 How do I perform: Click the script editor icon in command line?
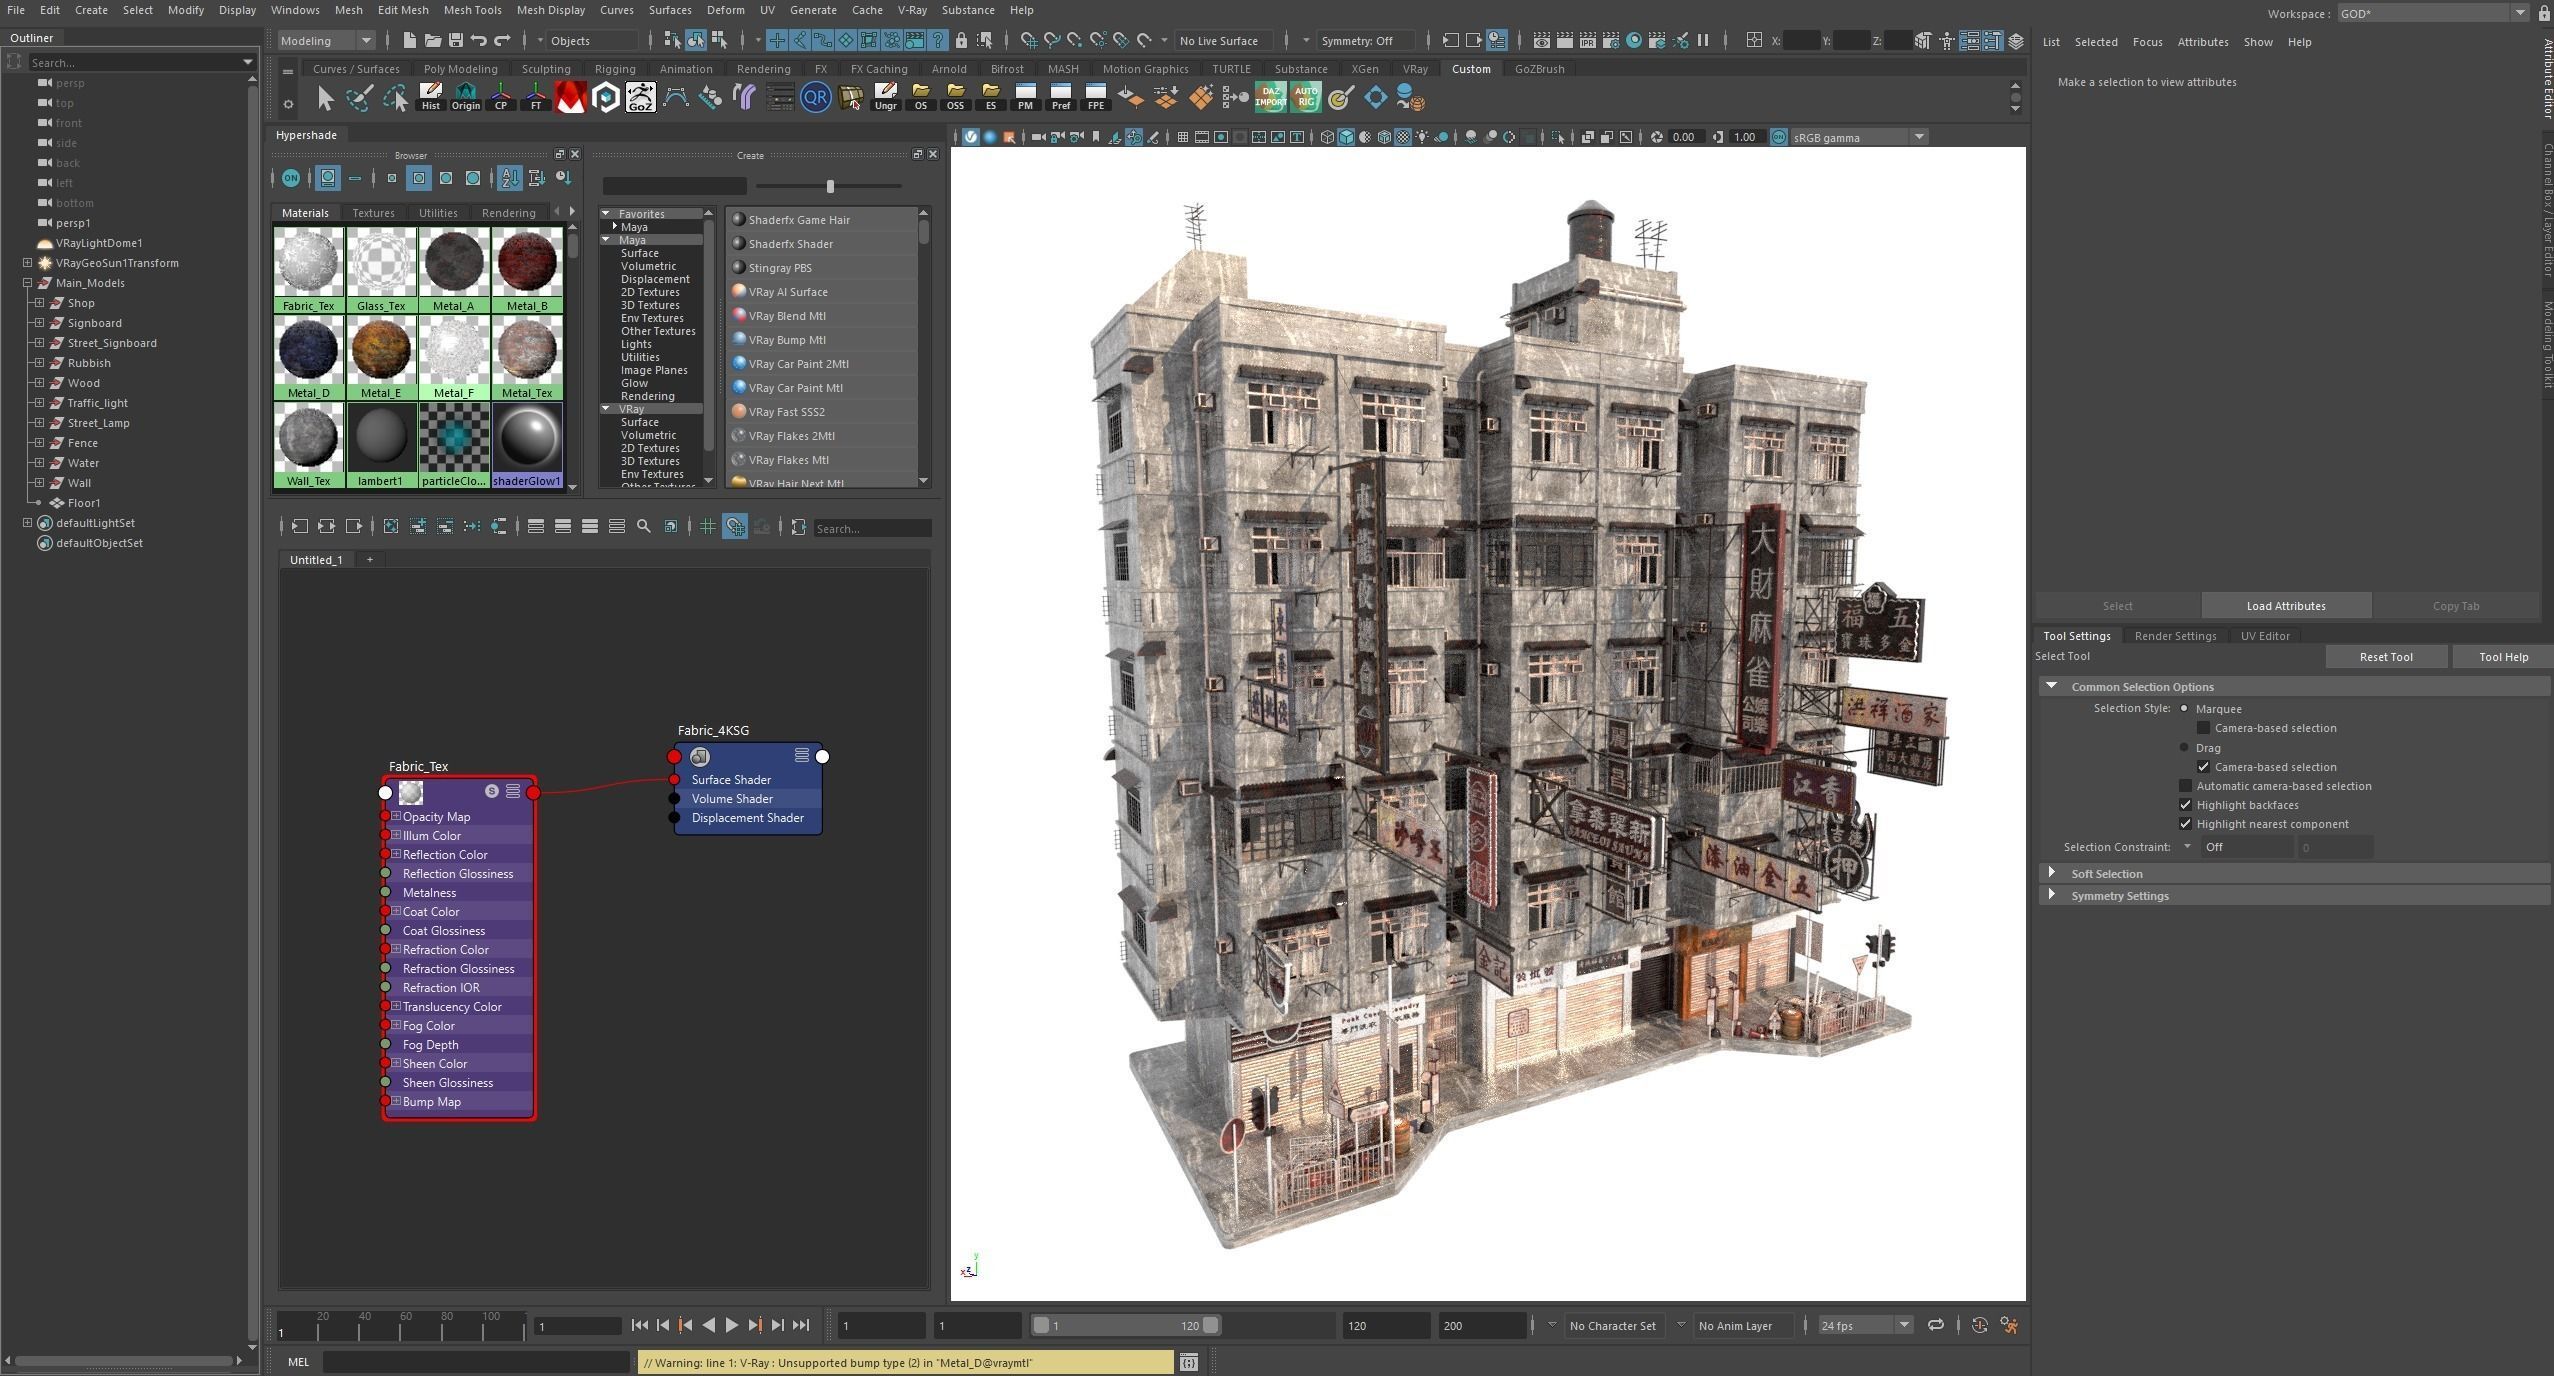click(x=1188, y=1362)
